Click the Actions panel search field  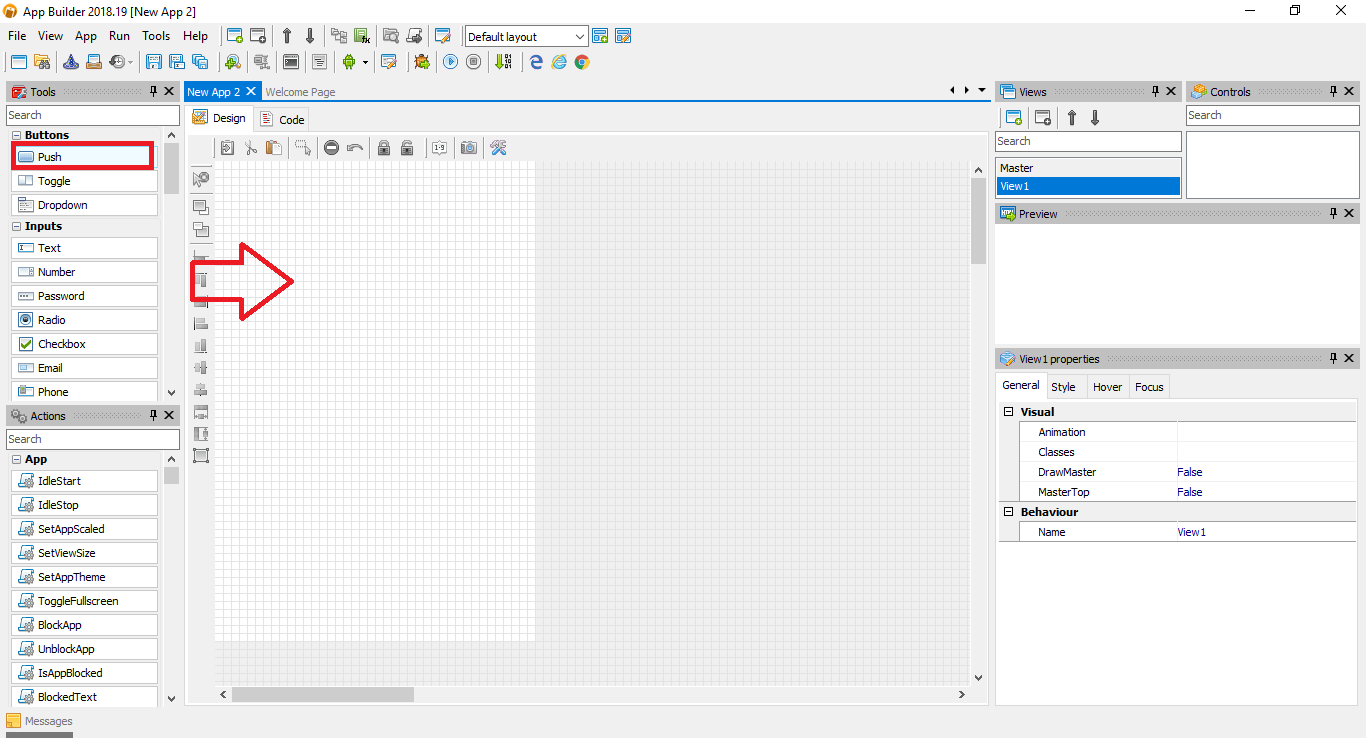point(93,438)
